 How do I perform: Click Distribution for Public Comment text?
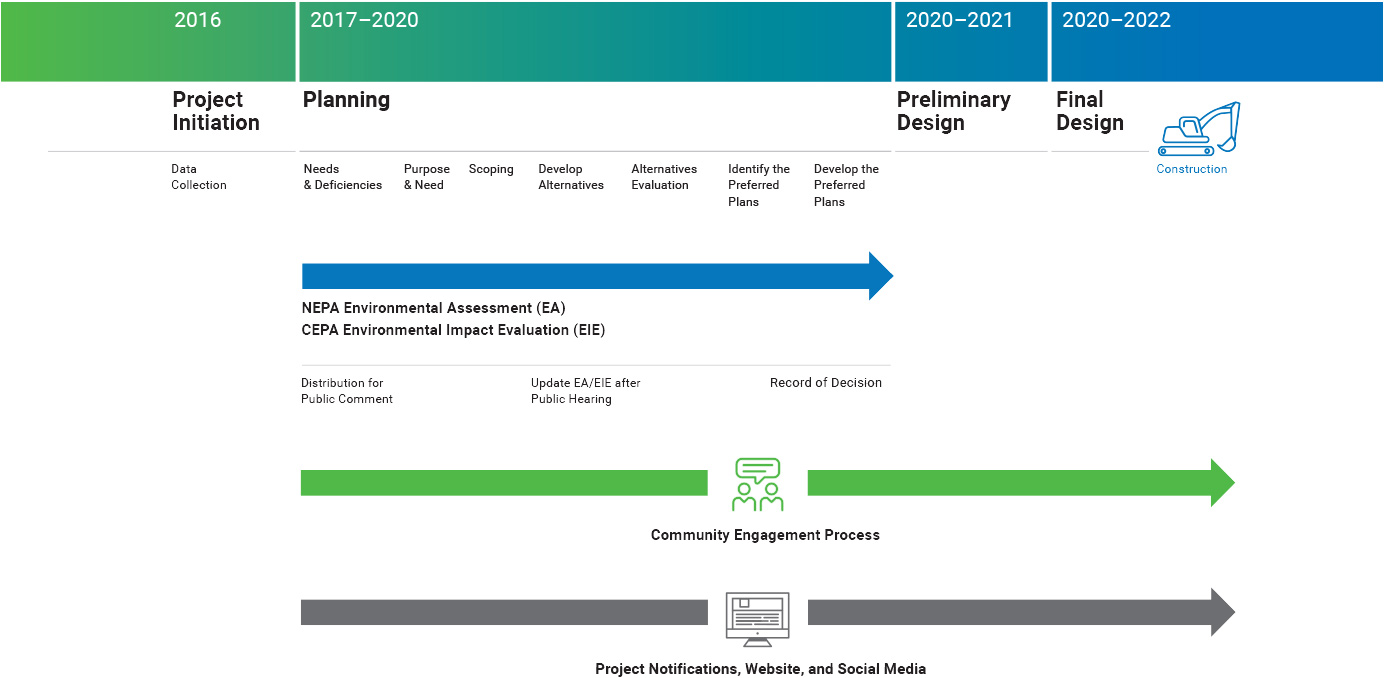347,391
